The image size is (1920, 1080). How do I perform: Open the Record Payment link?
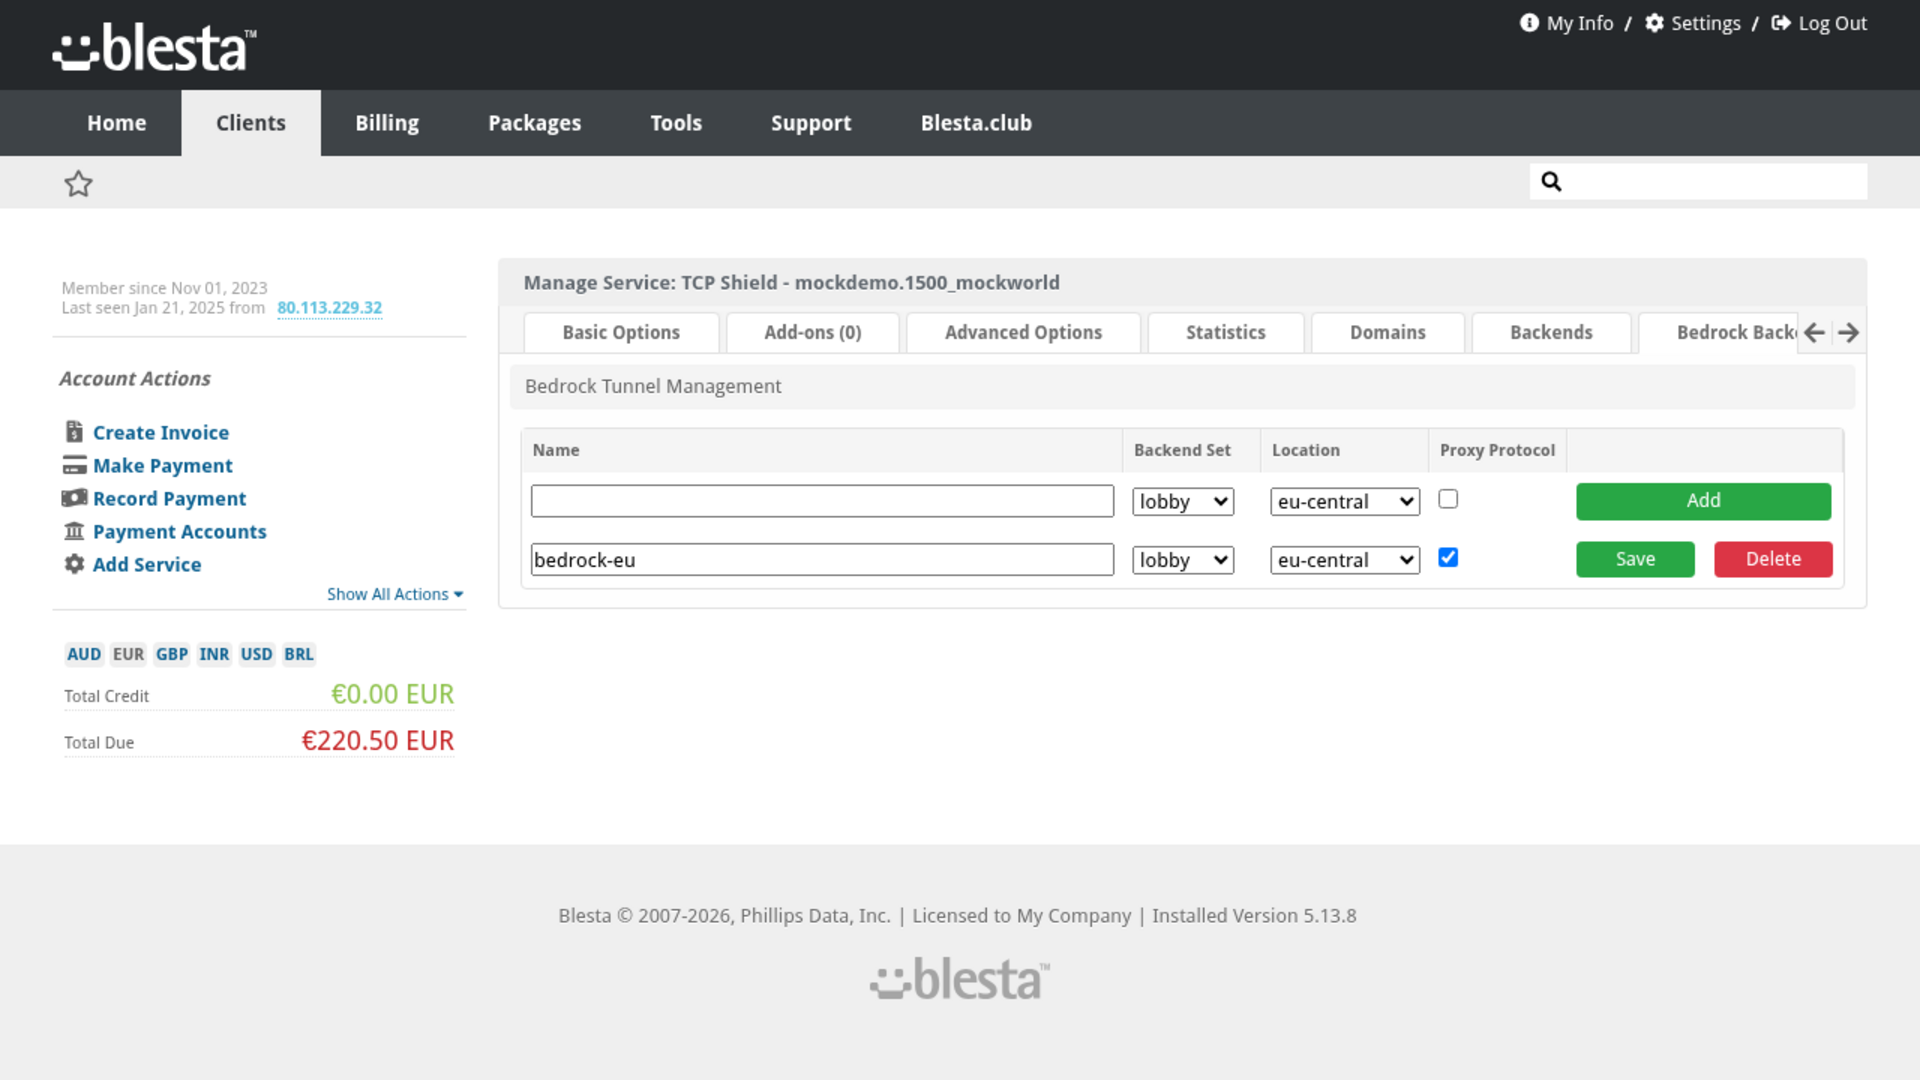(x=169, y=498)
